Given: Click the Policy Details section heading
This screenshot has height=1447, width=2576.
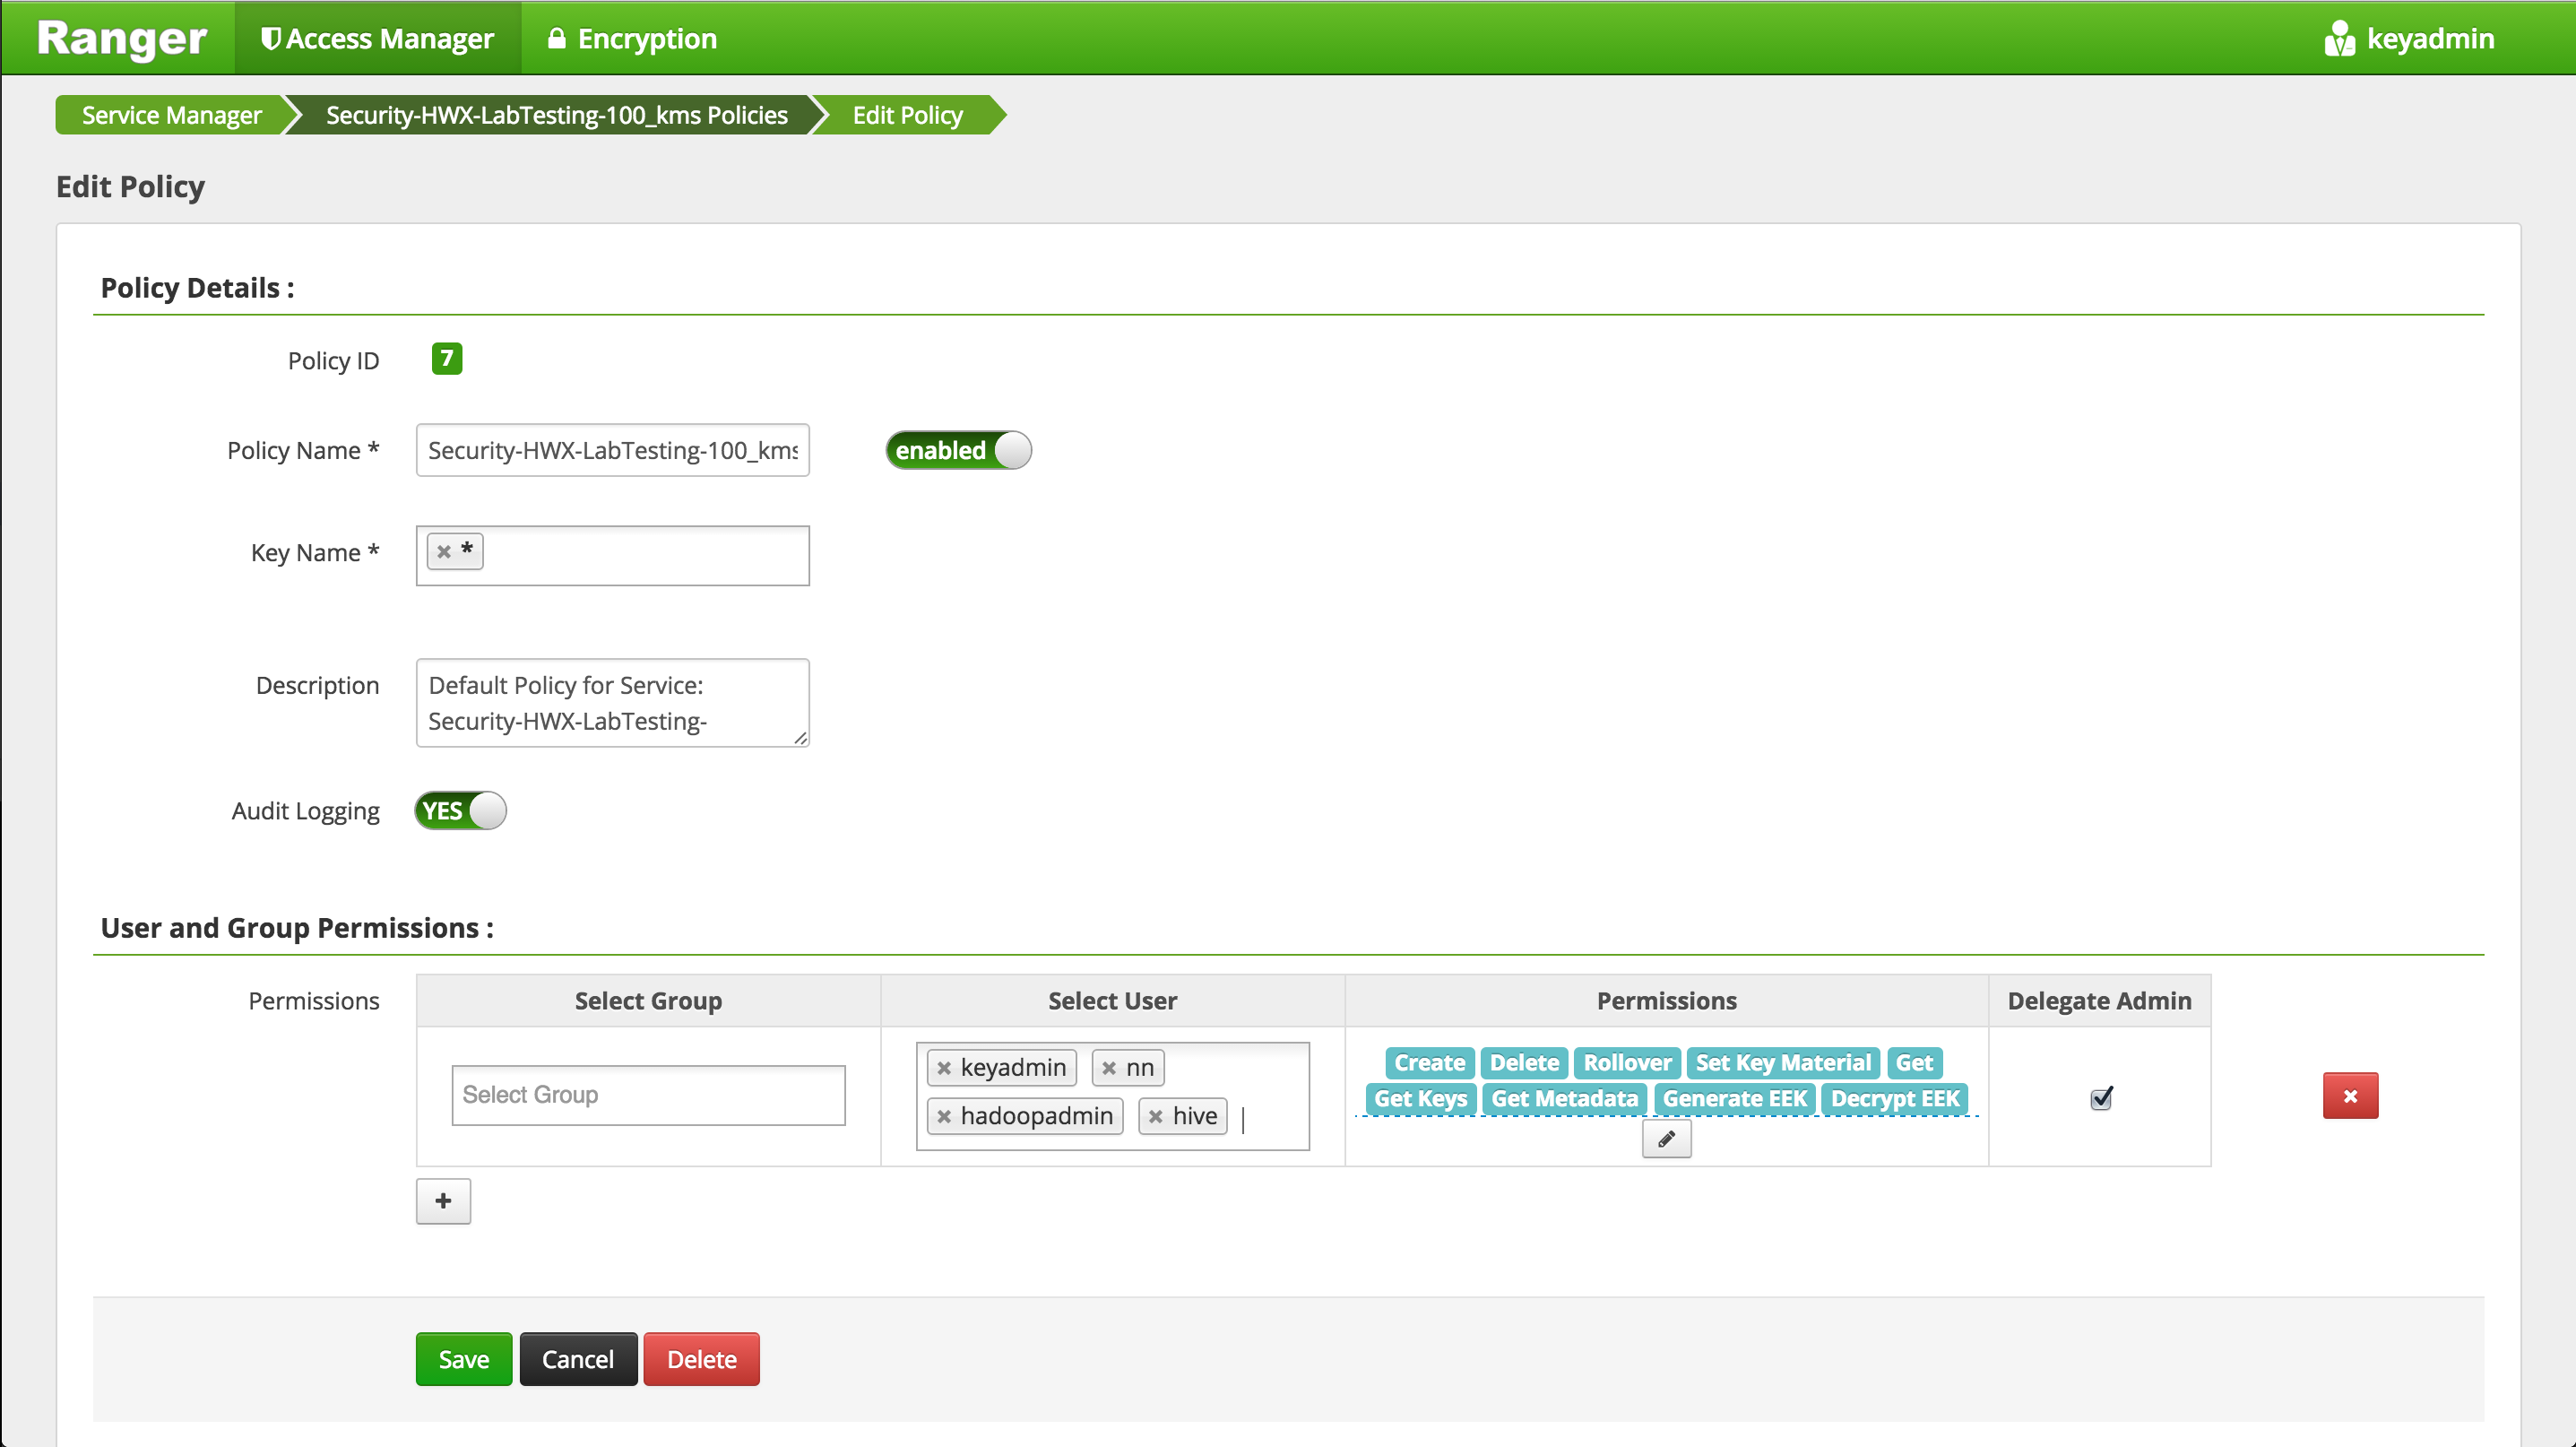Looking at the screenshot, I should 197,288.
